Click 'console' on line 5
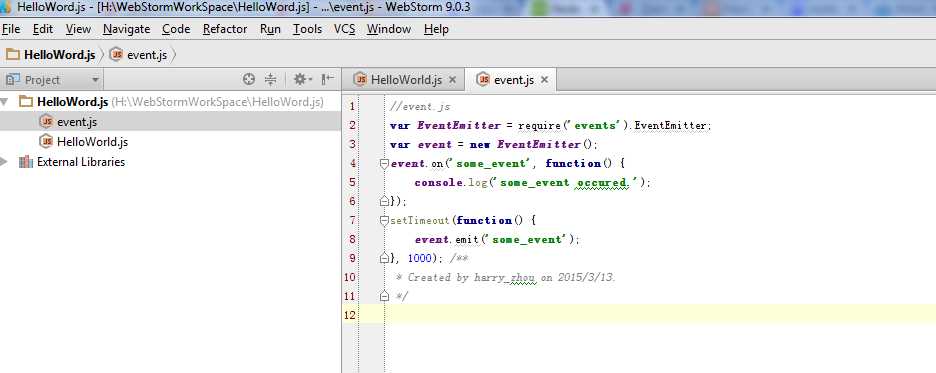The width and height of the screenshot is (936, 373). [x=439, y=182]
